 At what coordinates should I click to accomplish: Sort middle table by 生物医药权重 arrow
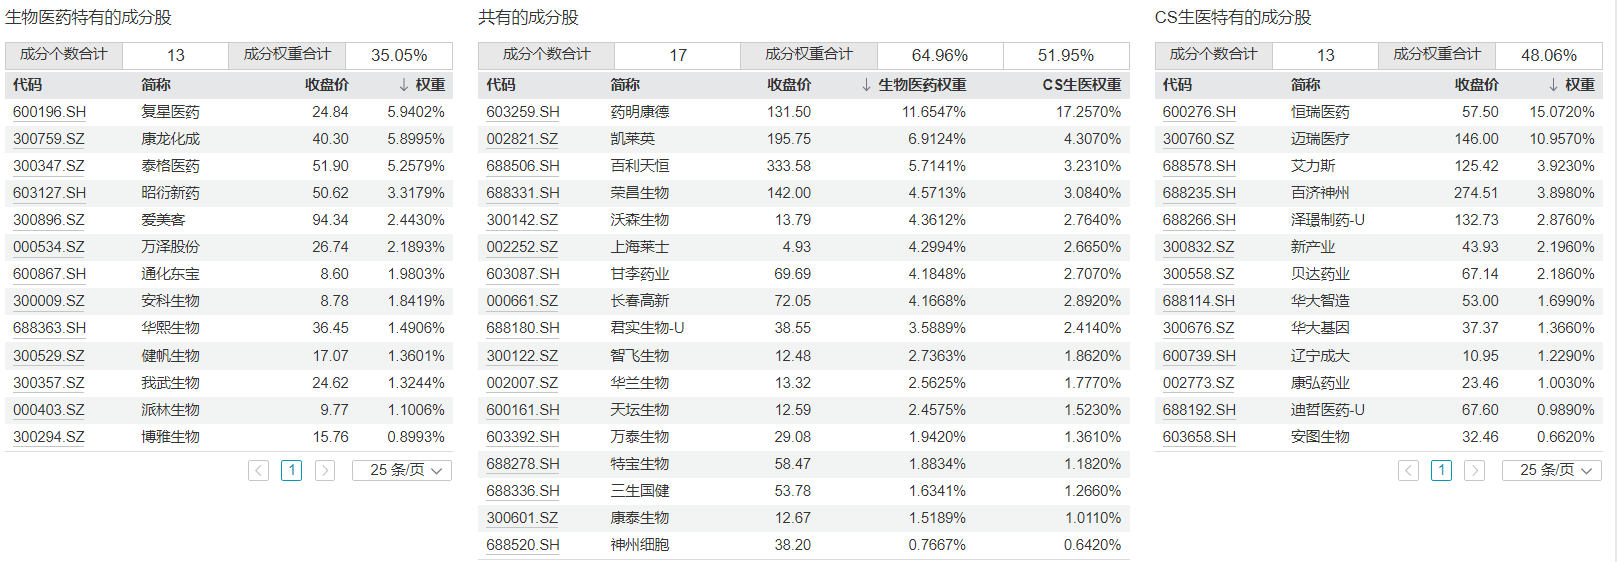[x=866, y=85]
